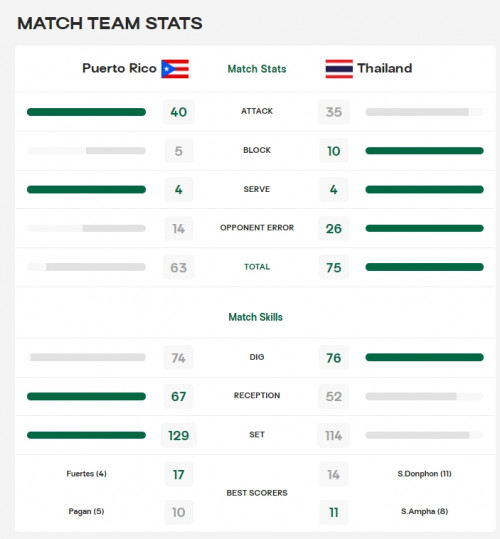Viewport: 500px width, 539px height.
Task: Open player S.Donphon (11) profile
Action: [424, 474]
